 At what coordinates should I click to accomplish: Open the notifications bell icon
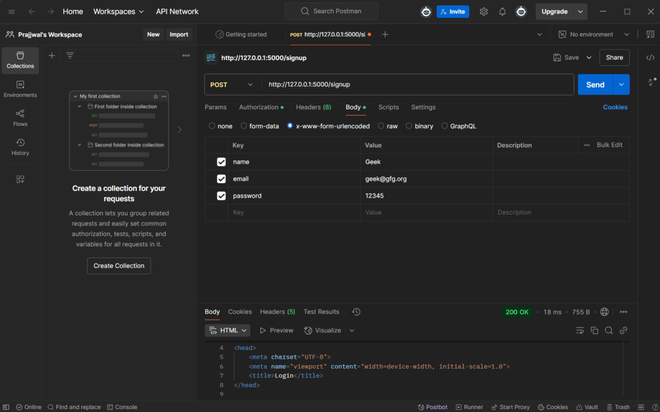502,12
